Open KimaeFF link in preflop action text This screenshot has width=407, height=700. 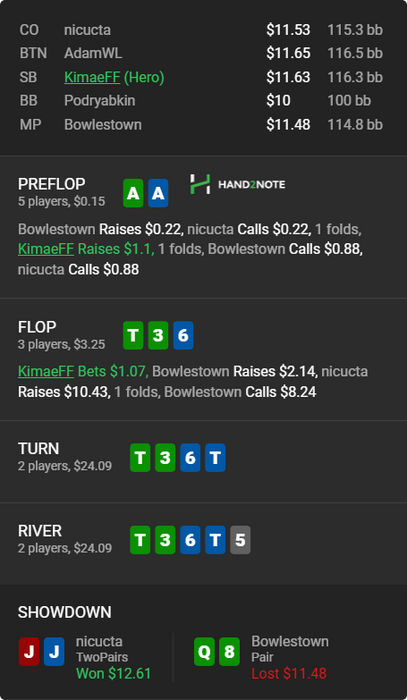[x=46, y=249]
